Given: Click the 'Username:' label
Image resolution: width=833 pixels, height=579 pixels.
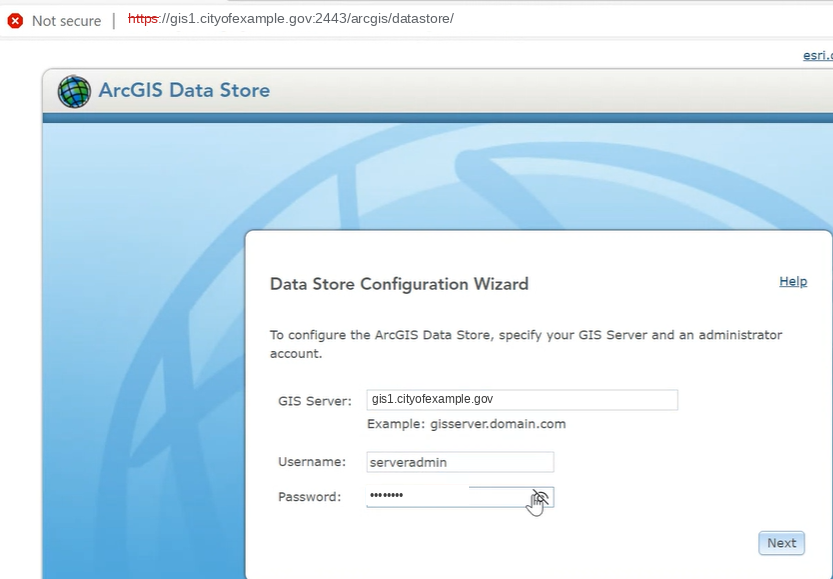Looking at the screenshot, I should tap(312, 462).
